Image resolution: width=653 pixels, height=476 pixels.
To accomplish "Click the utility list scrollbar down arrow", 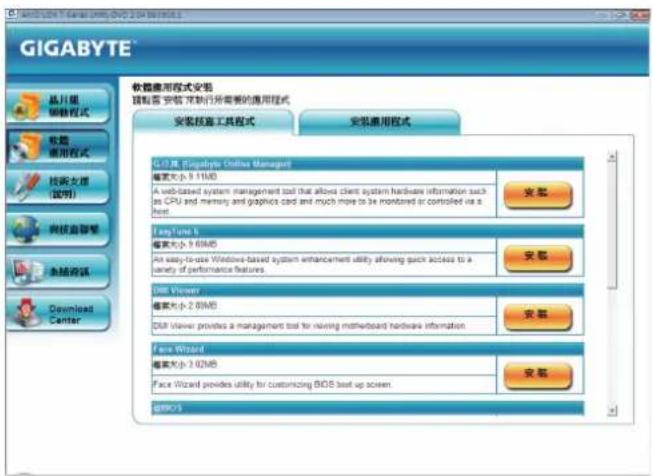I will 612,411.
